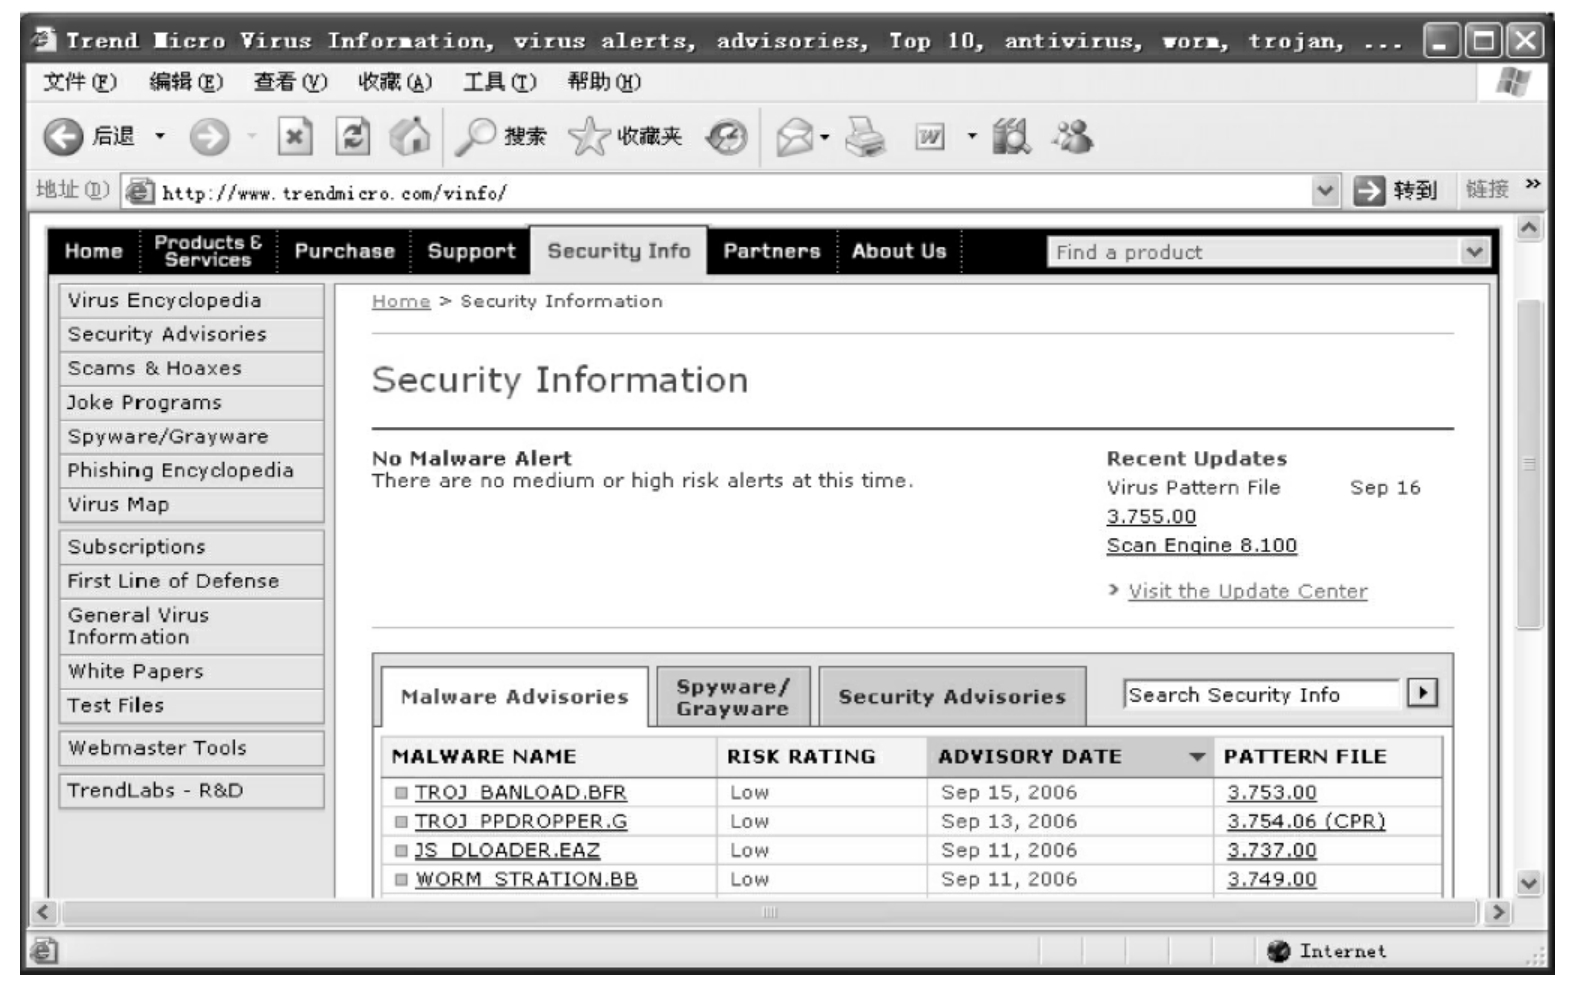Click the page icon in the address bar
The image size is (1584, 988).
(139, 192)
